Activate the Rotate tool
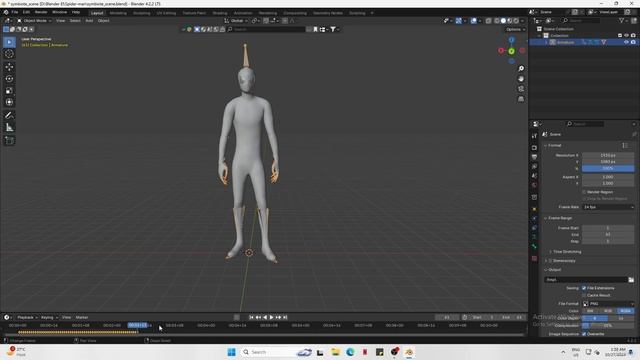The width and height of the screenshot is (640, 360). tap(9, 79)
